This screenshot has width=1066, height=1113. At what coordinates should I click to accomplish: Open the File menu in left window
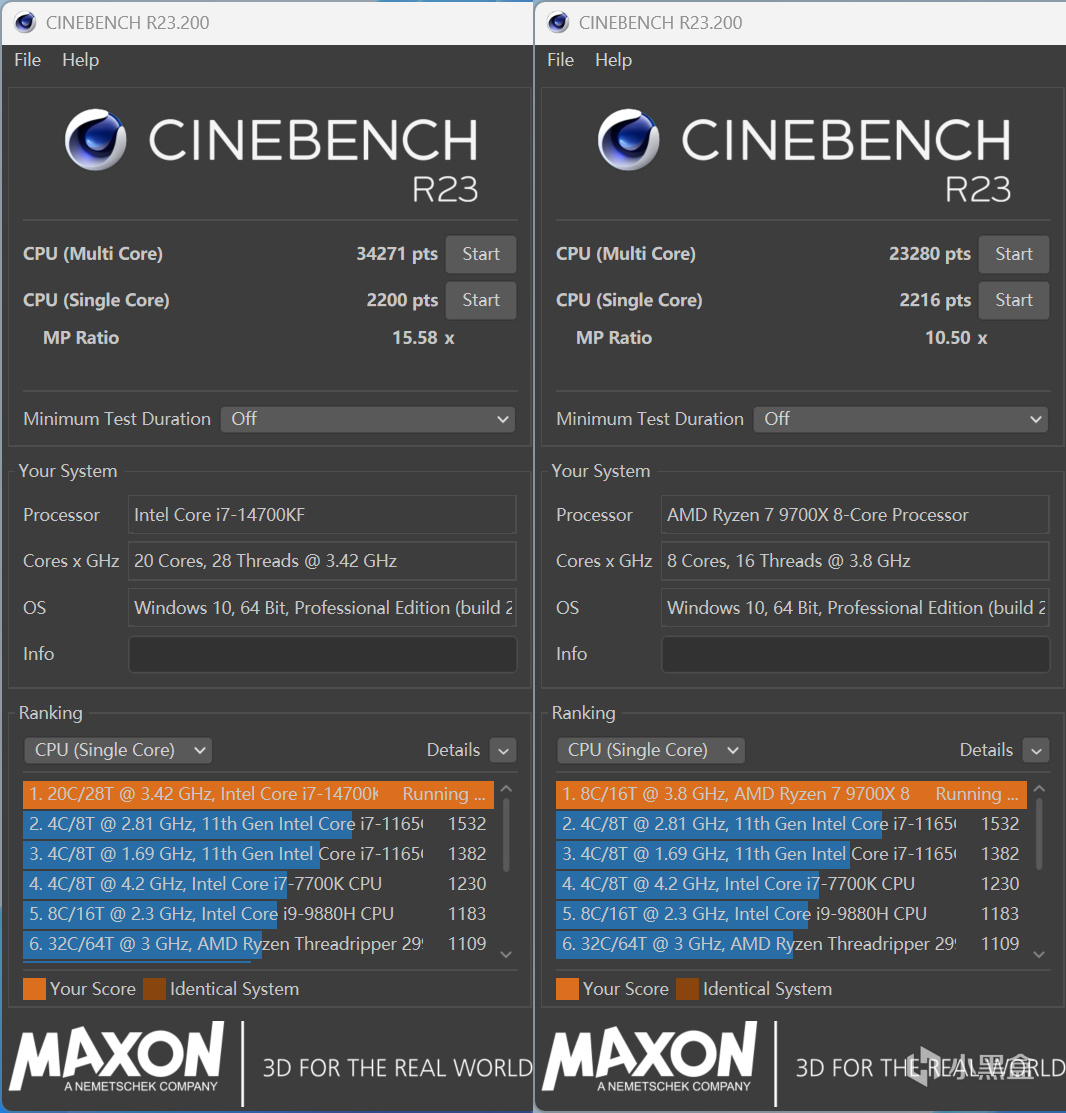click(x=28, y=60)
